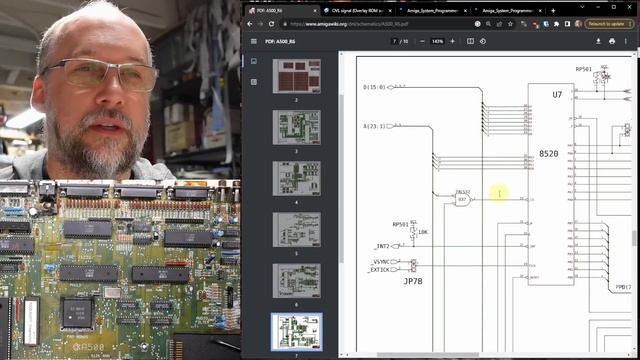Open the tab search dropdown
Viewport: 640px width, 360px height.
582,7
